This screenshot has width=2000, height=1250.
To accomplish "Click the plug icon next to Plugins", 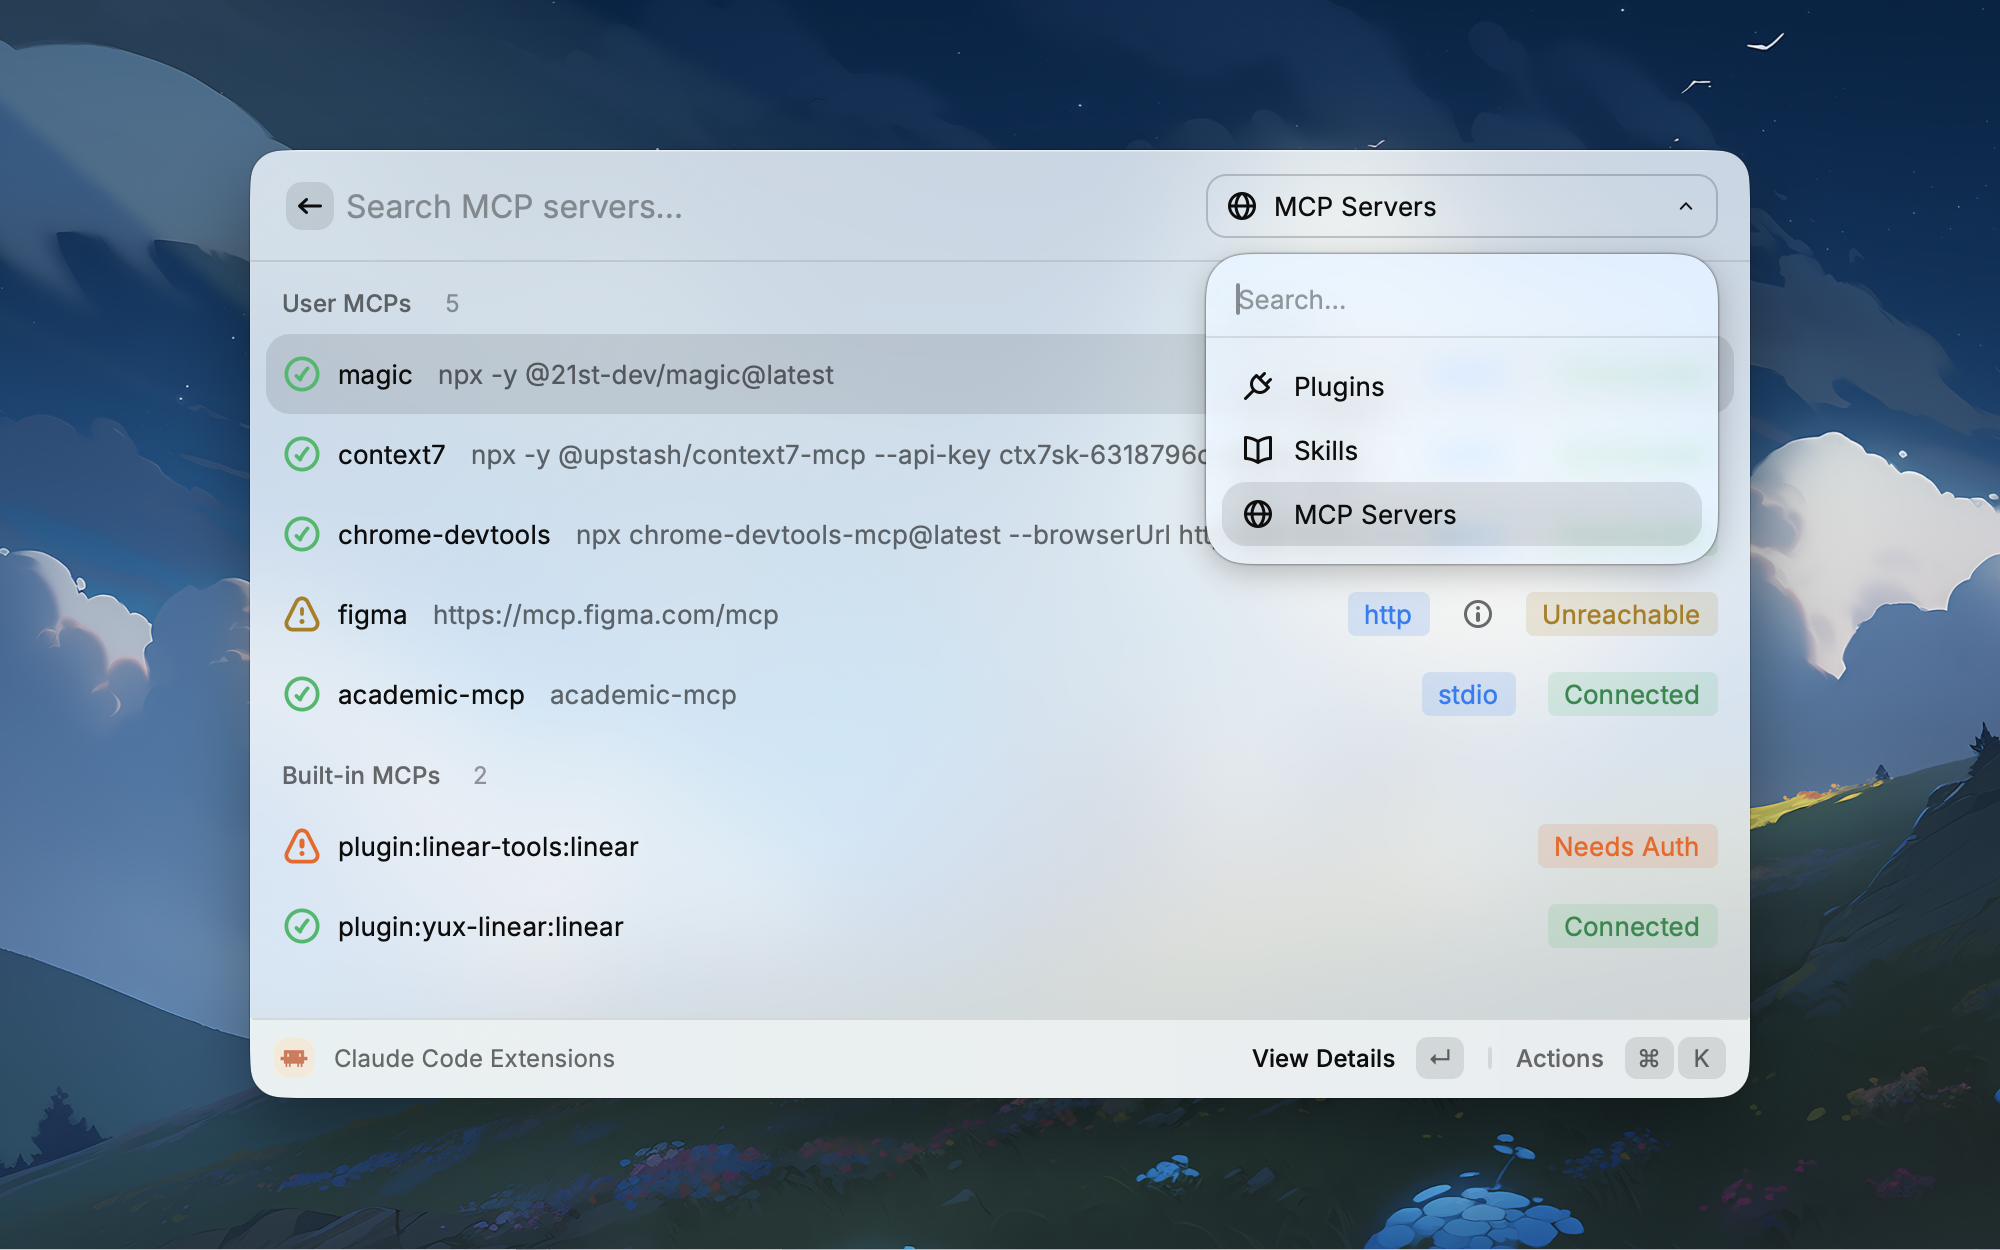I will pyautogui.click(x=1260, y=386).
